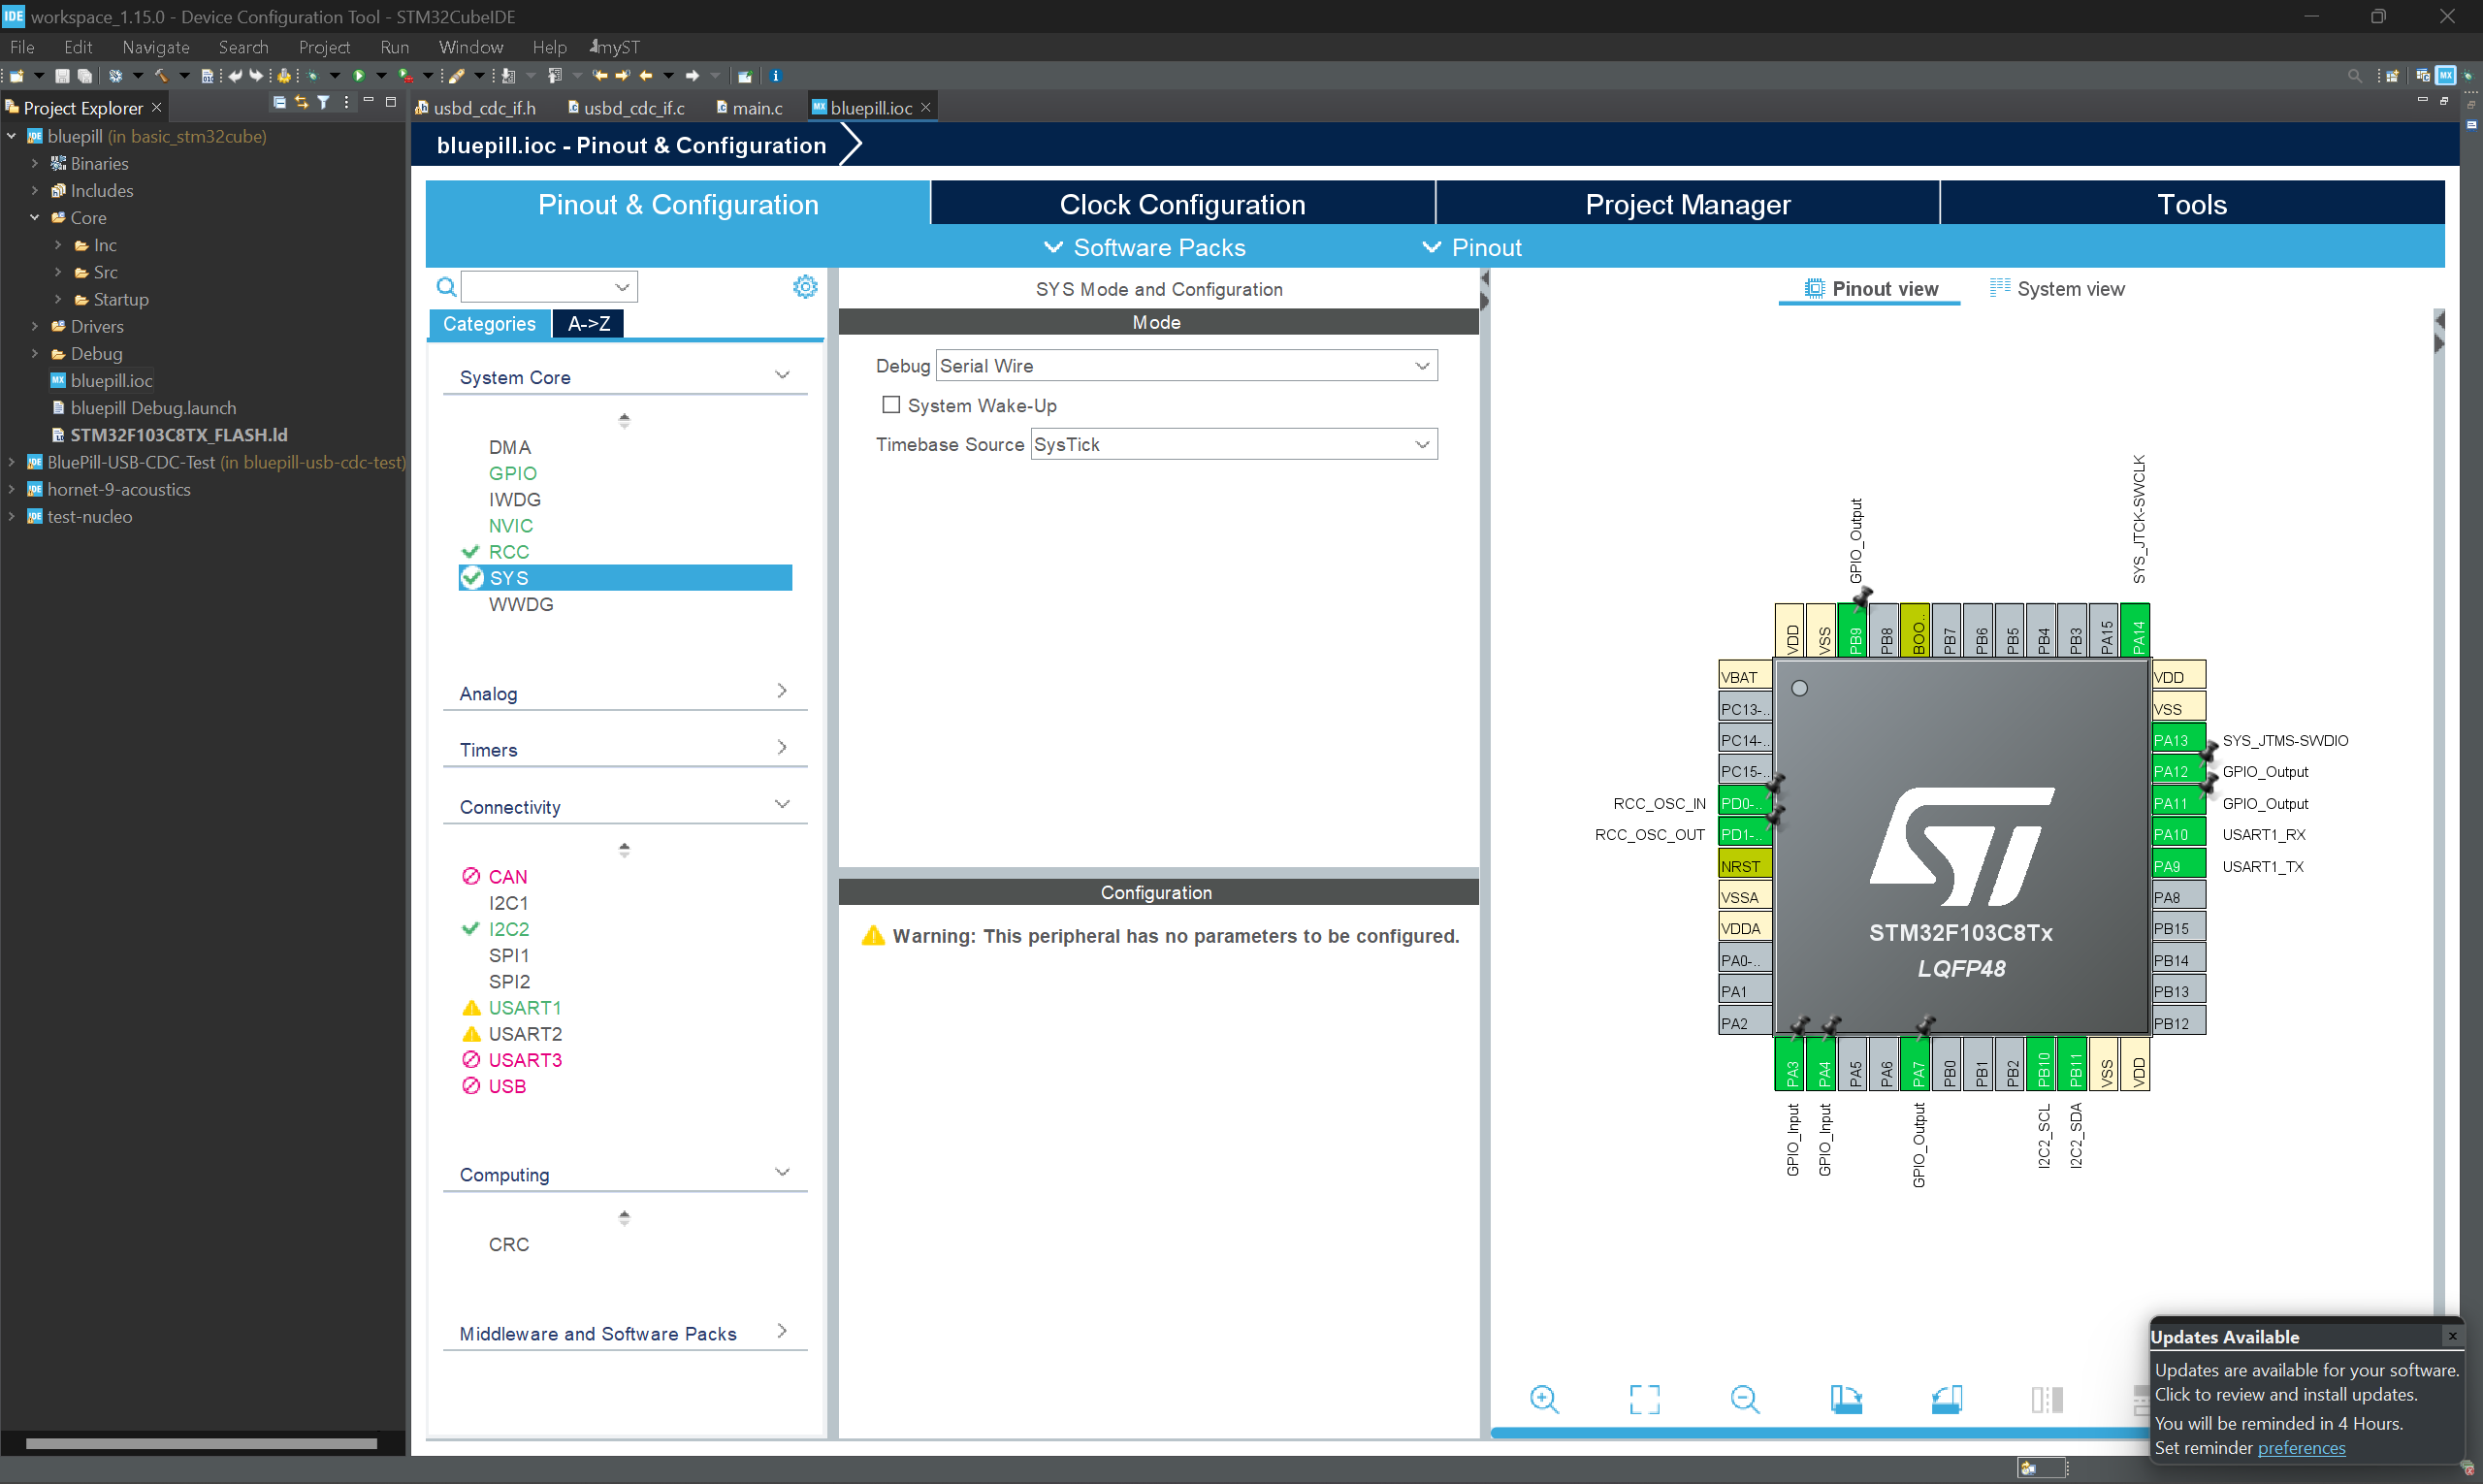Click the green PA14 pin on chip
The height and width of the screenshot is (1484, 2483).
tap(2135, 631)
